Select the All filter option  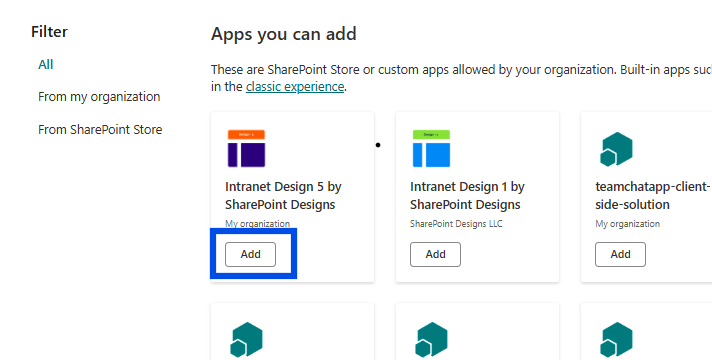tap(45, 64)
